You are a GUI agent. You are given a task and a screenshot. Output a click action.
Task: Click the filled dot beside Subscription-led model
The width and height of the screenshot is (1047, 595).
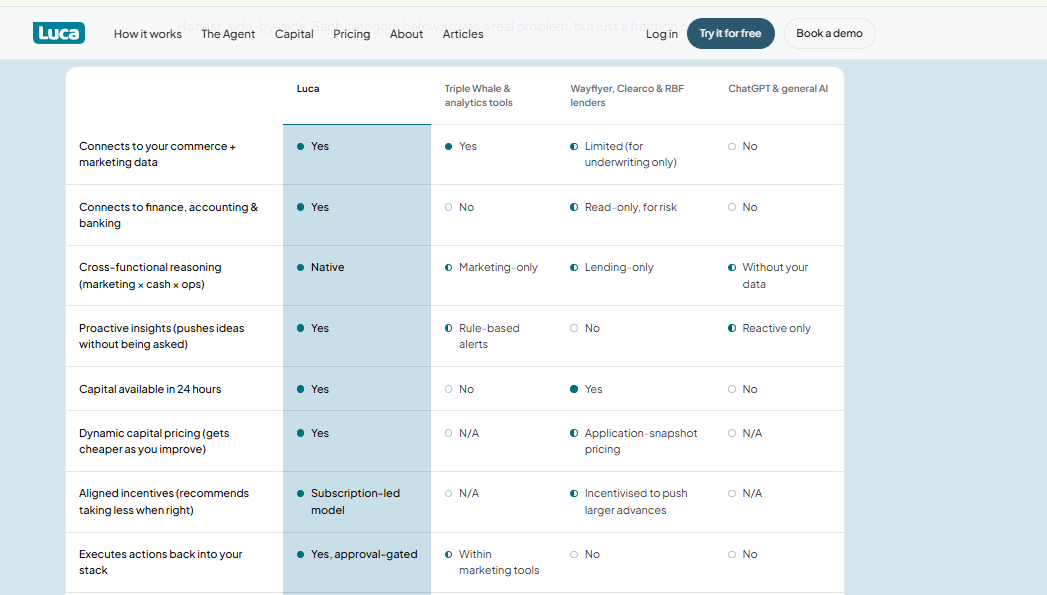(300, 493)
